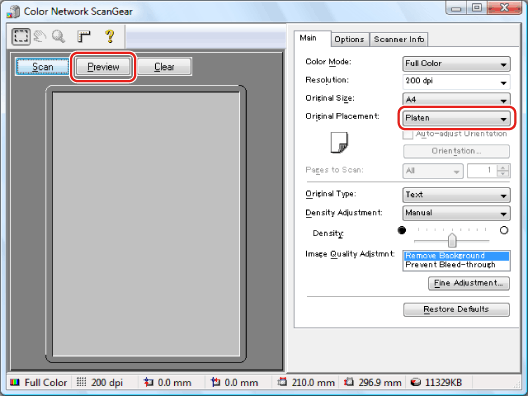The height and width of the screenshot is (396, 528).
Task: Open the Pages to Scan All dropdown
Action: tap(433, 171)
